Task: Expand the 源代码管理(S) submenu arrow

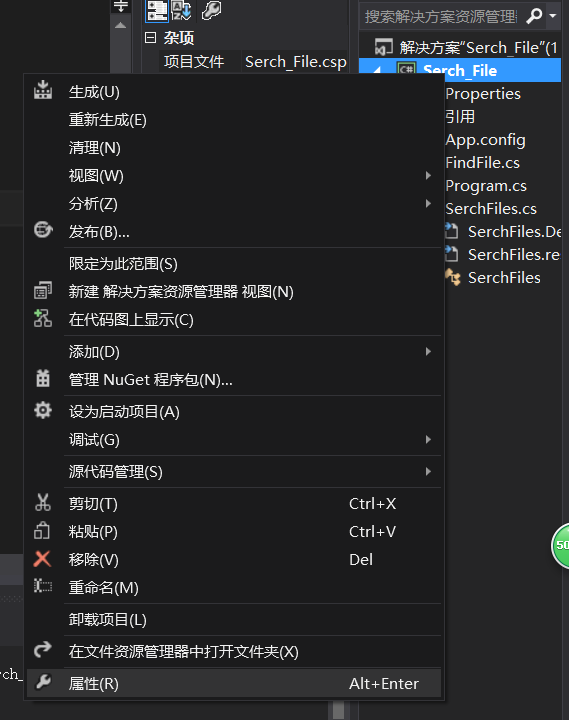Action: 428,471
